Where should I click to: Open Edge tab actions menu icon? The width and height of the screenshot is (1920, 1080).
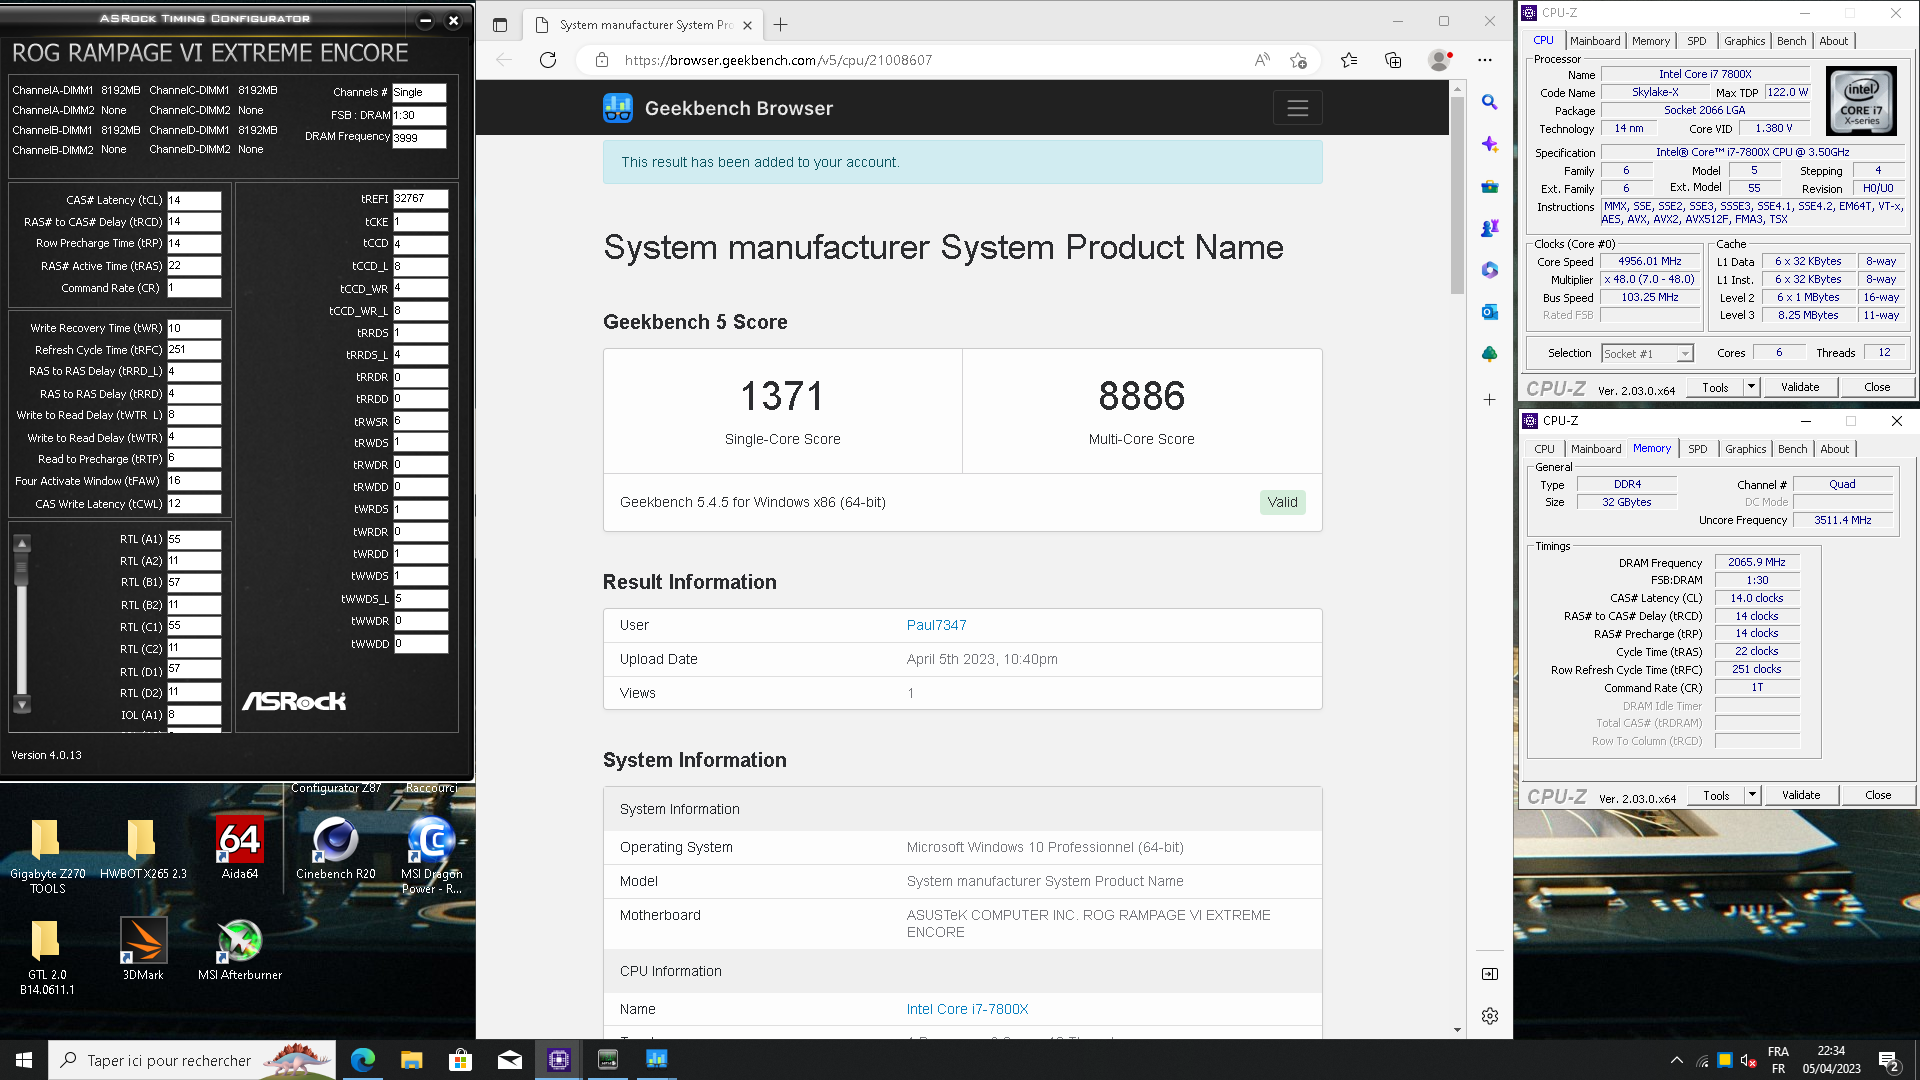coord(500,25)
